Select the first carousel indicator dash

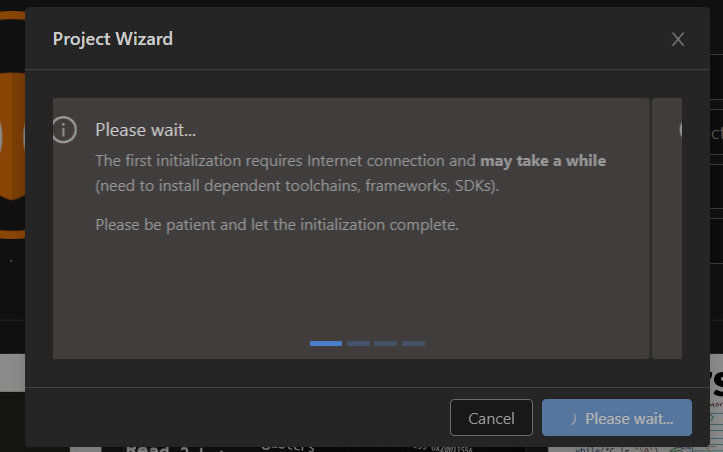click(326, 343)
